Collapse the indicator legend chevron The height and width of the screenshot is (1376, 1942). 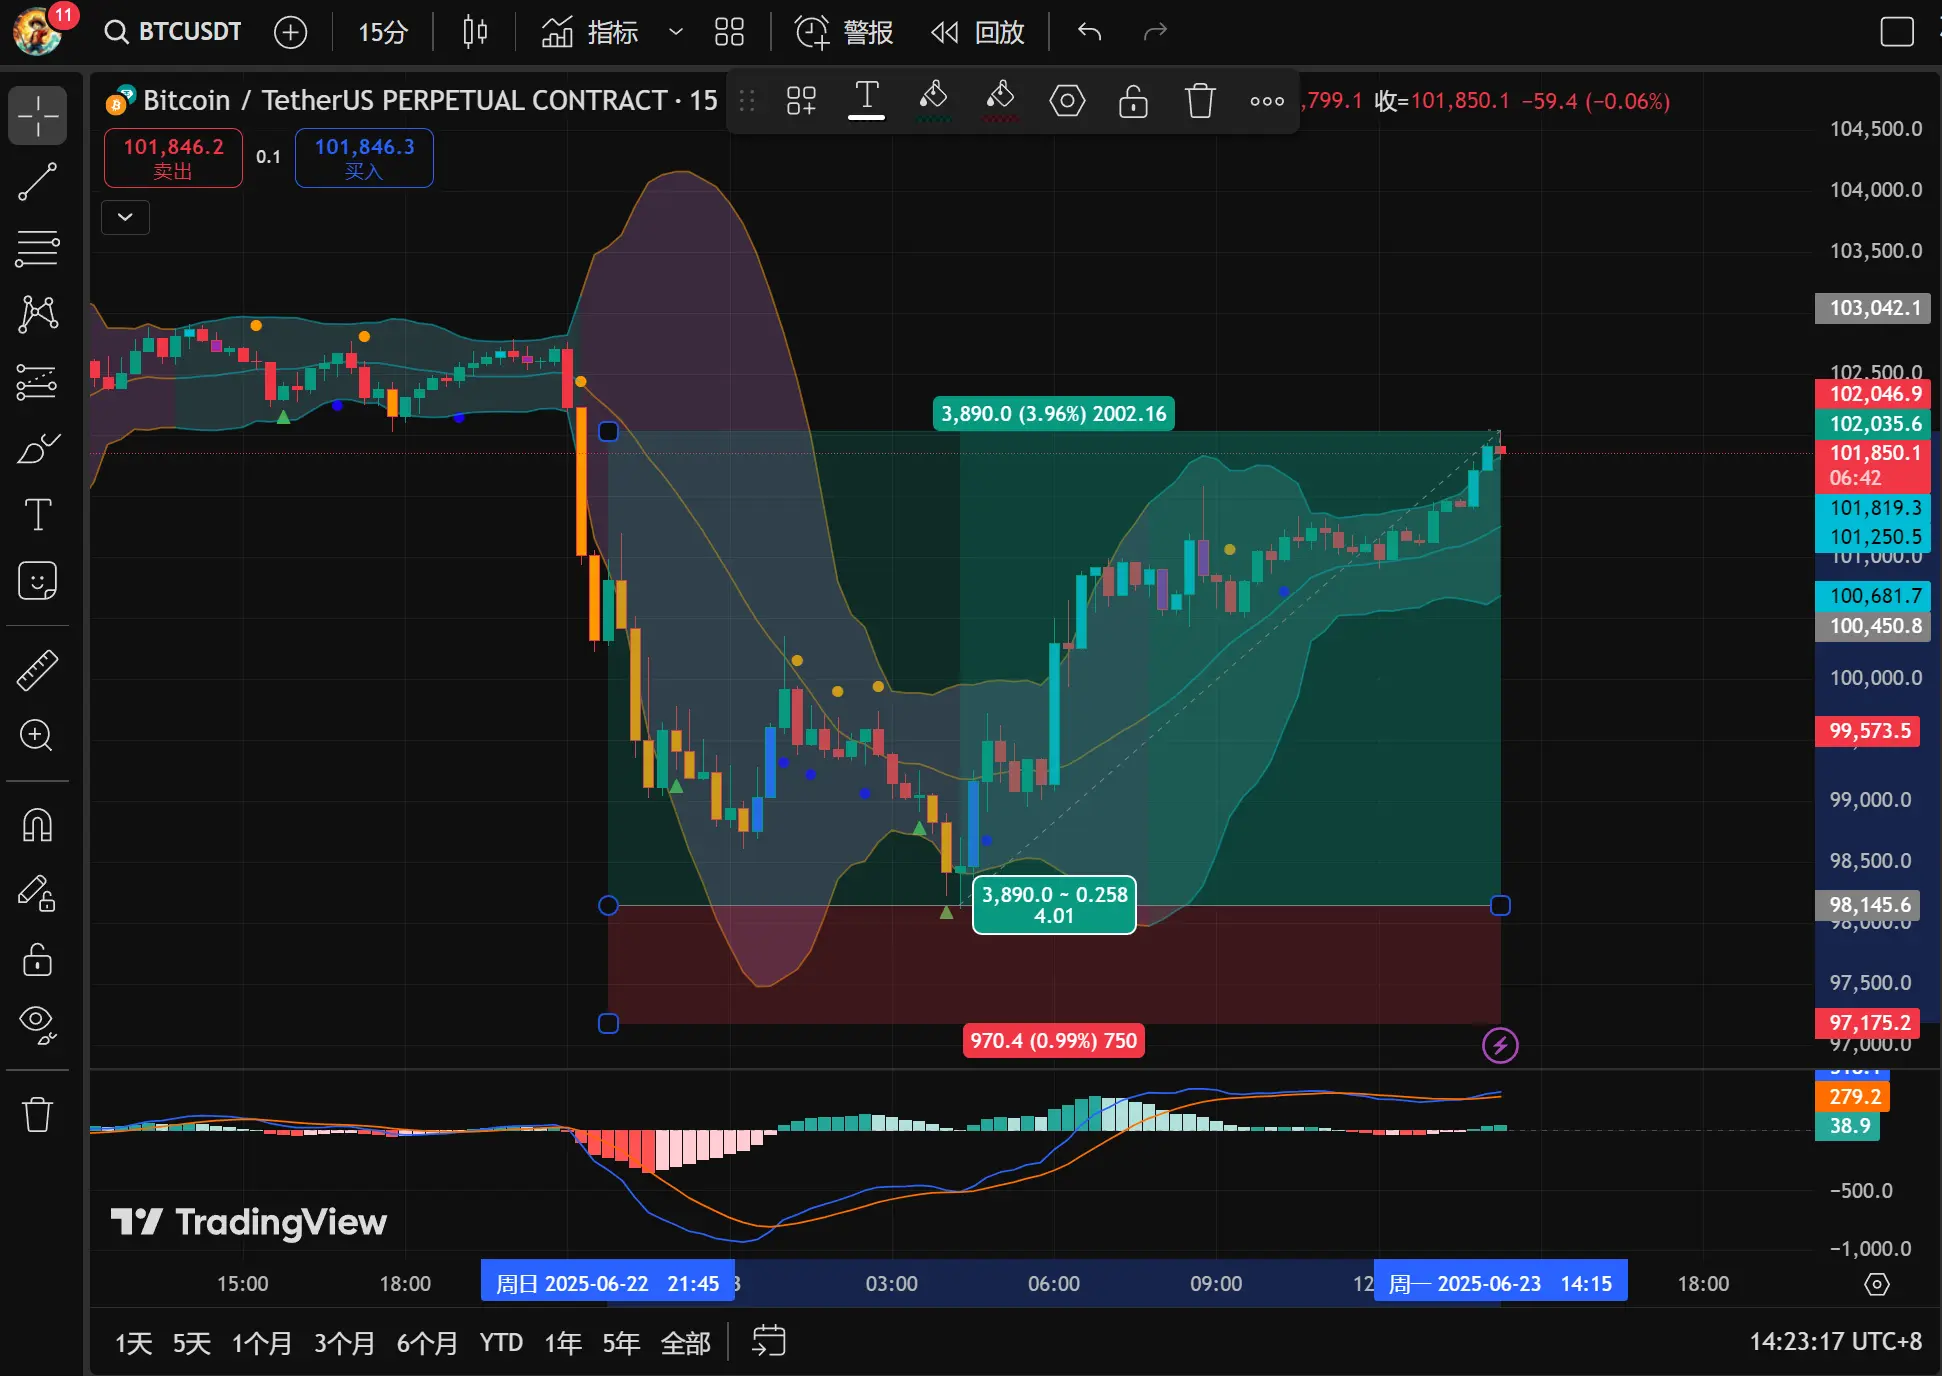click(x=125, y=217)
